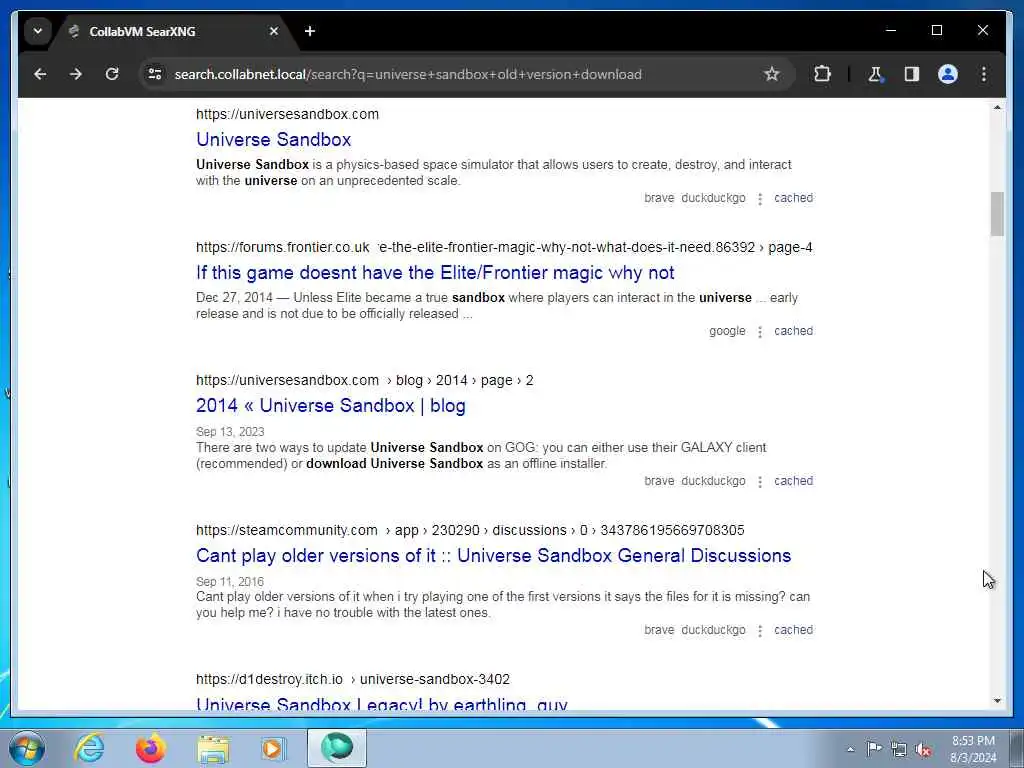Image resolution: width=1024 pixels, height=768 pixels.
Task: Open the Elite/Frontier magic forum result
Action: [x=435, y=273]
